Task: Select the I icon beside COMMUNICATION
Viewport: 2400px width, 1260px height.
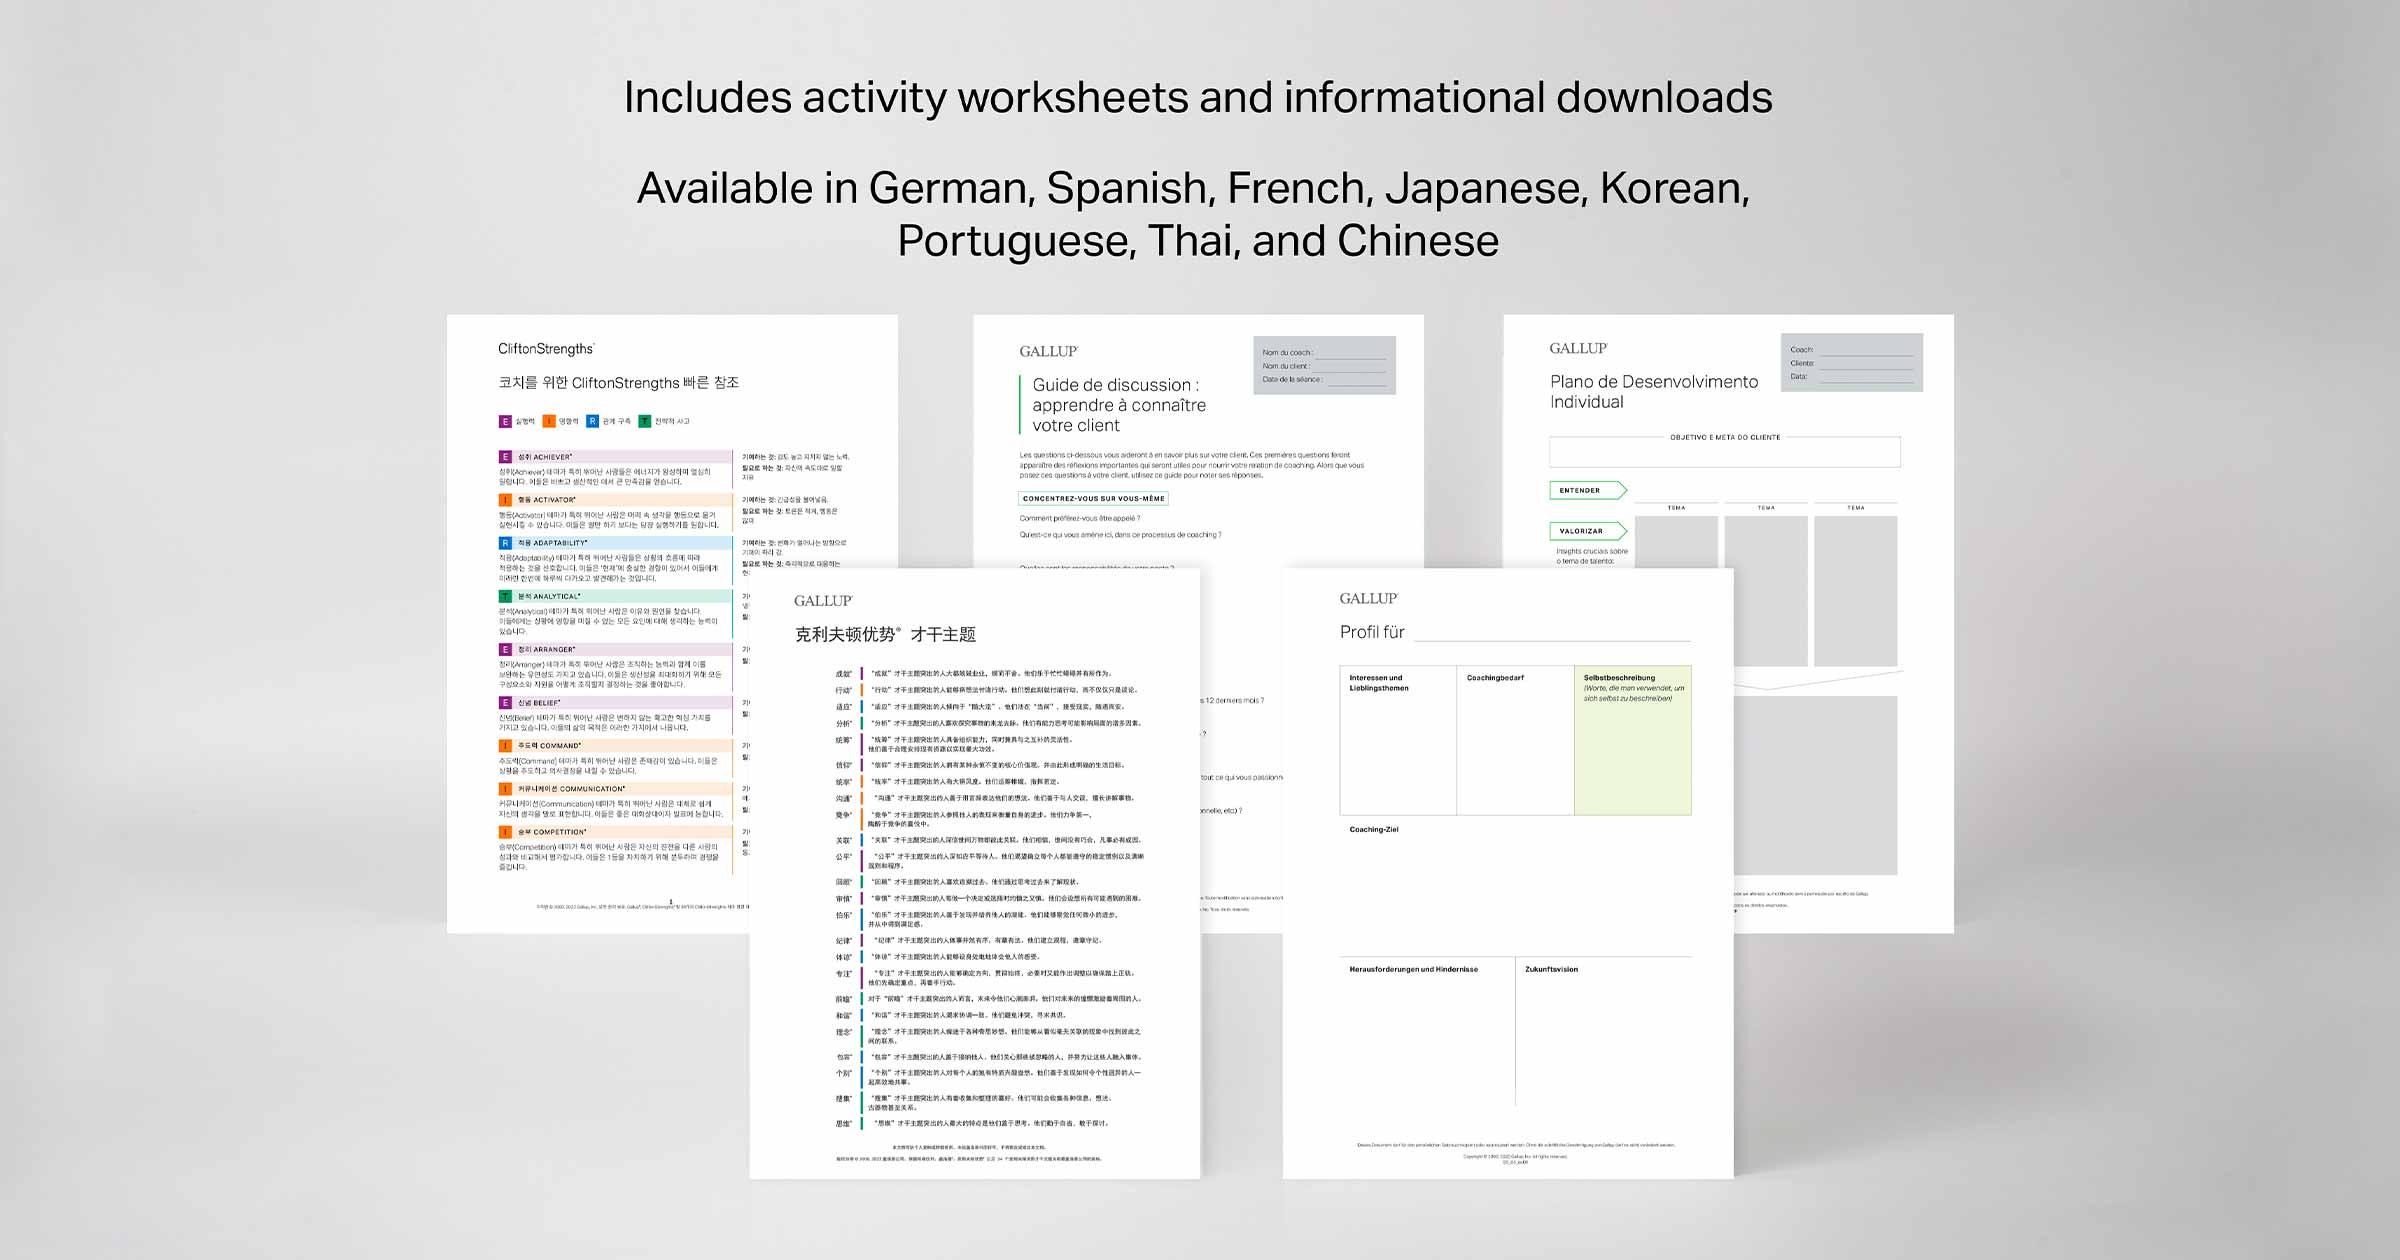Action: coord(505,788)
